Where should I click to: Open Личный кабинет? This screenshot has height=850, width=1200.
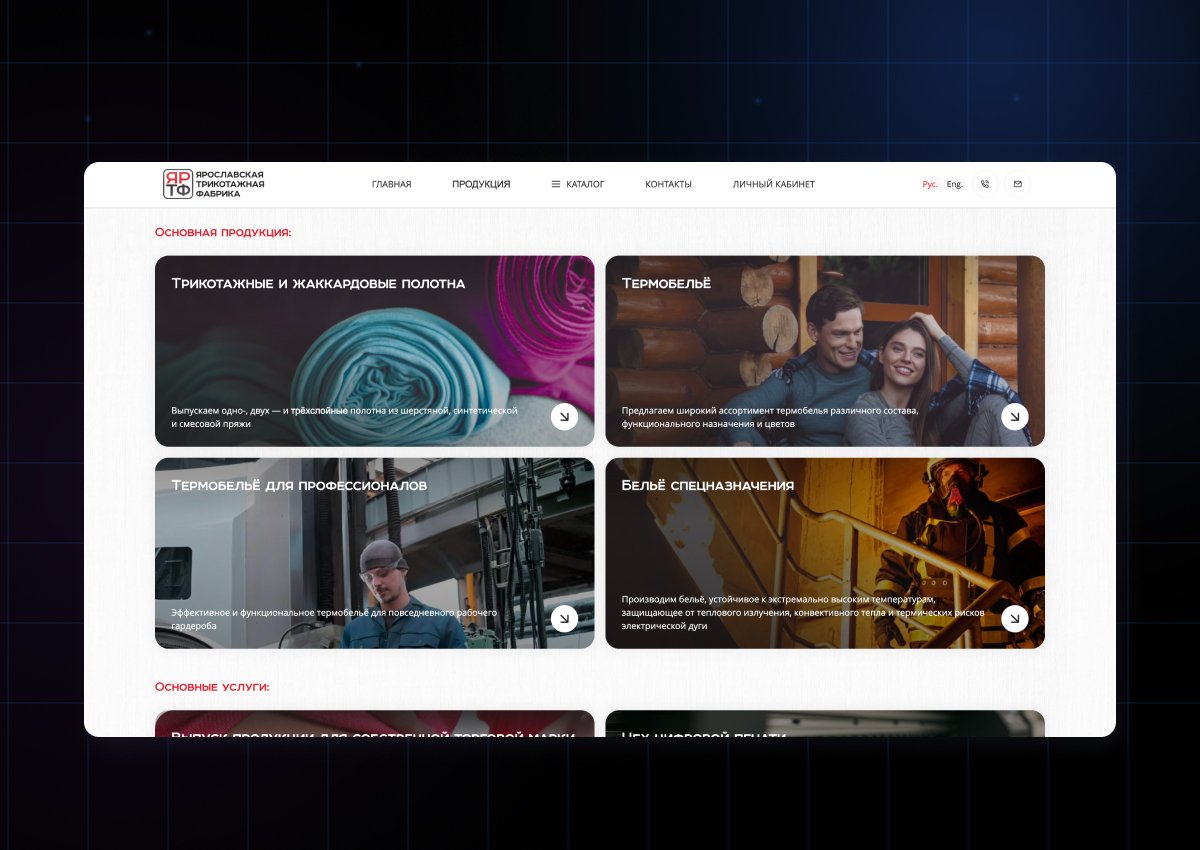(774, 184)
